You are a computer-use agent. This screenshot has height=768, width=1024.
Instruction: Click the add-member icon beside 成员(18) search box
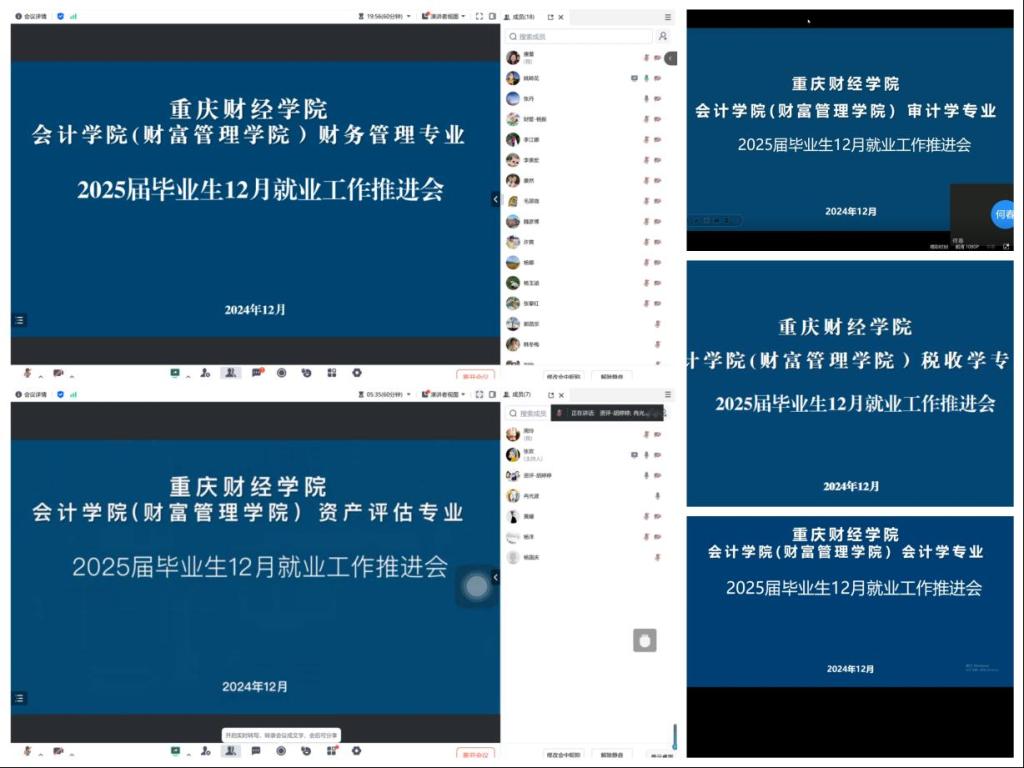pyautogui.click(x=662, y=36)
